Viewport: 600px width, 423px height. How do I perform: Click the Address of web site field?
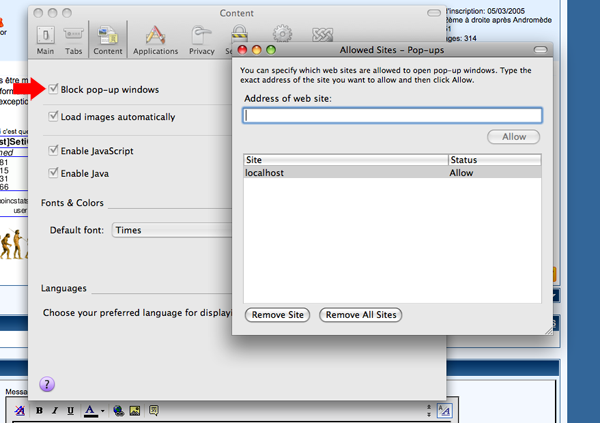pyautogui.click(x=392, y=115)
